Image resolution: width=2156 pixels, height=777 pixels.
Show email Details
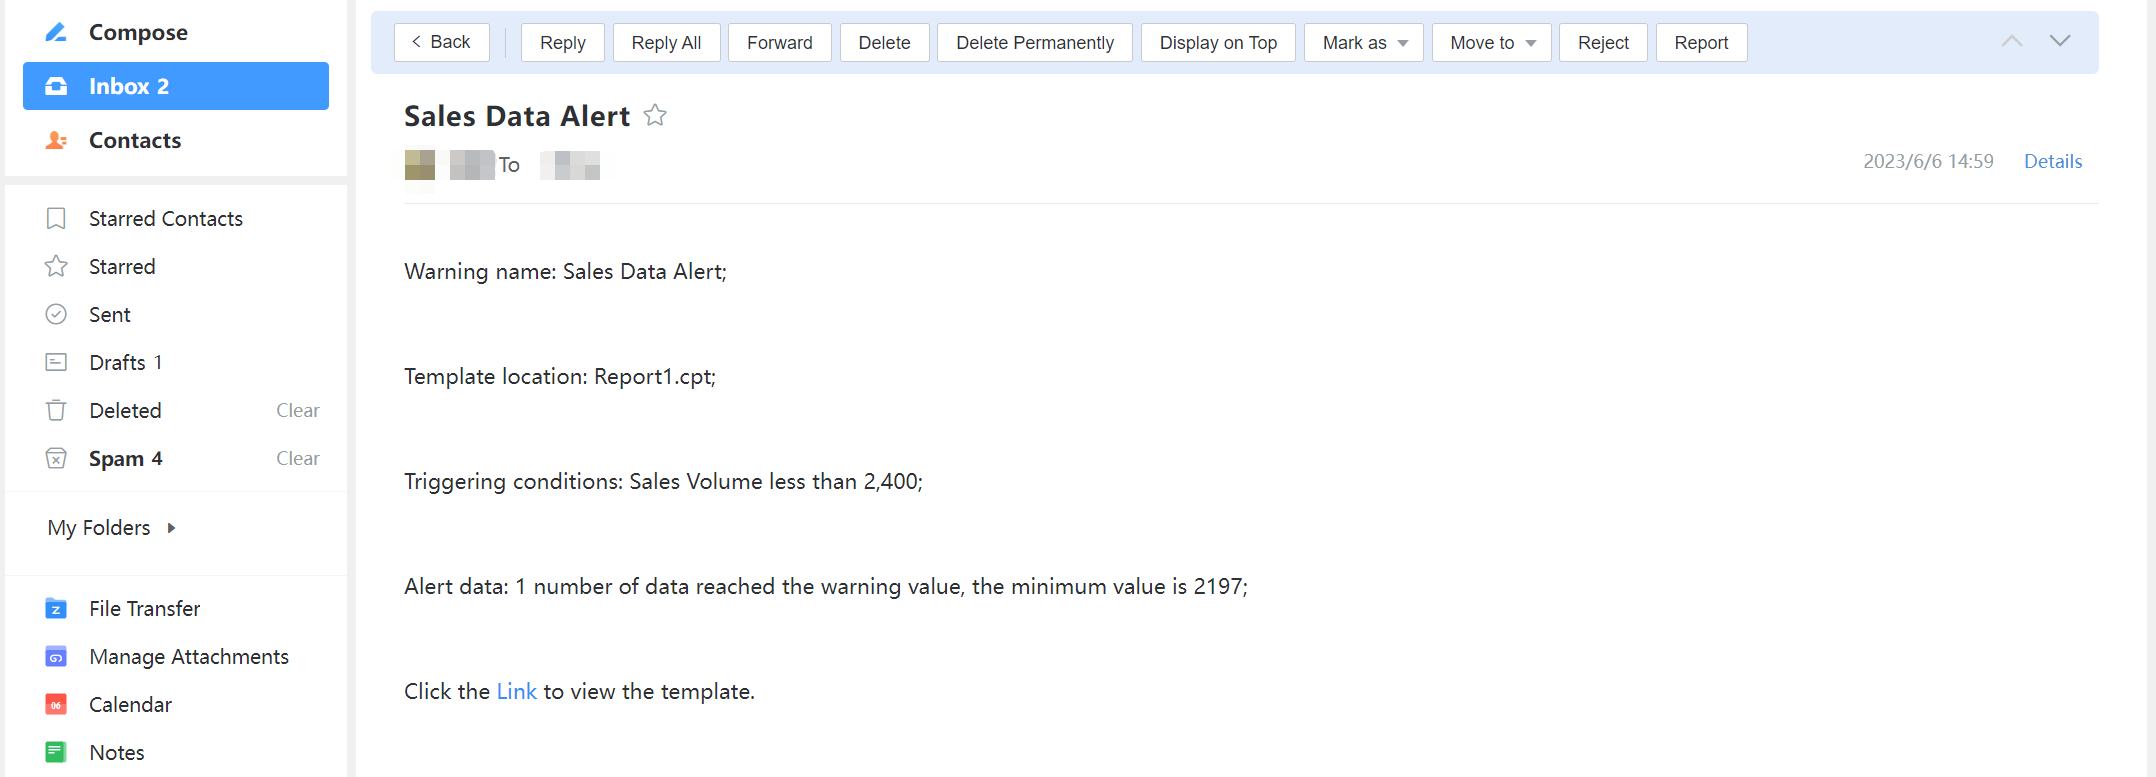point(2052,161)
